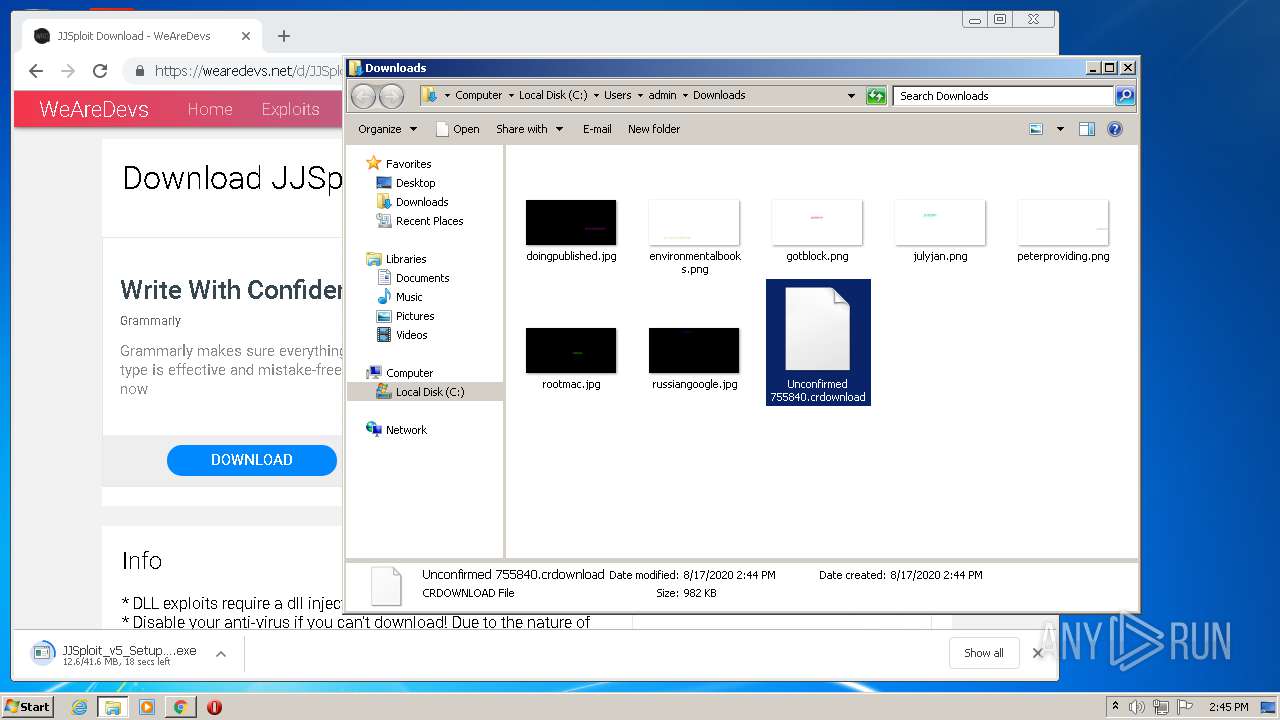Viewport: 1280px width, 720px height.
Task: Select the gotblock.png file
Action: point(817,231)
